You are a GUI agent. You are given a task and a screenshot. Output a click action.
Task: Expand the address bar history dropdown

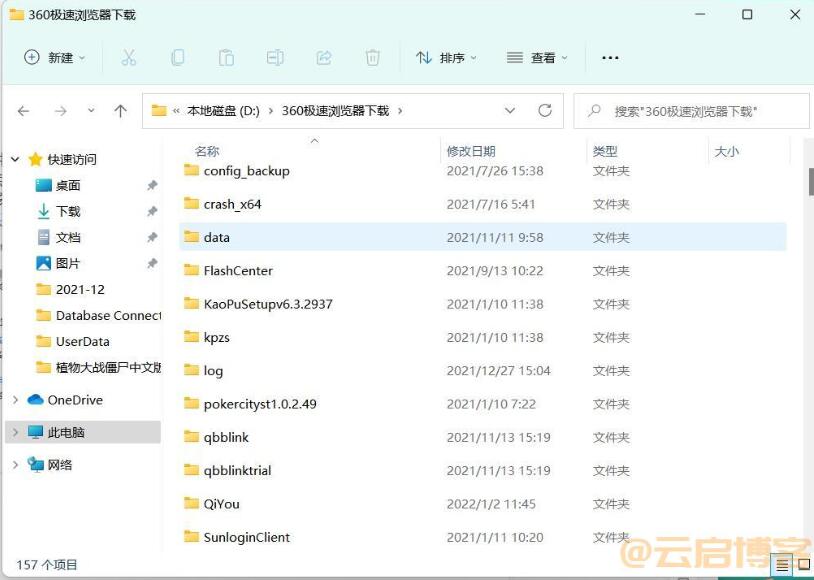510,111
